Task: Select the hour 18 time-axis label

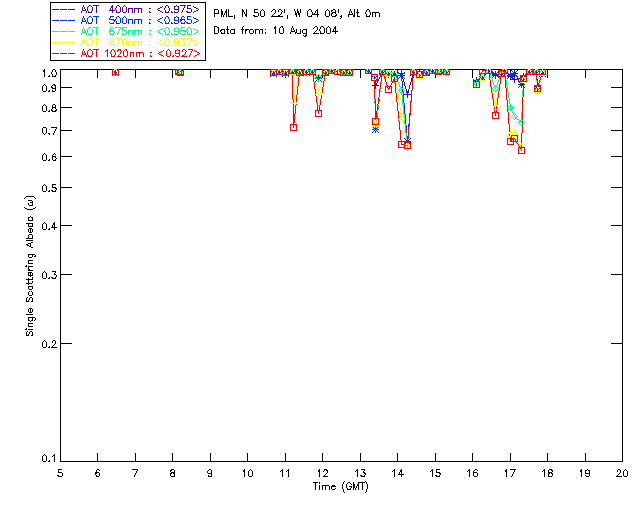Action: click(547, 473)
